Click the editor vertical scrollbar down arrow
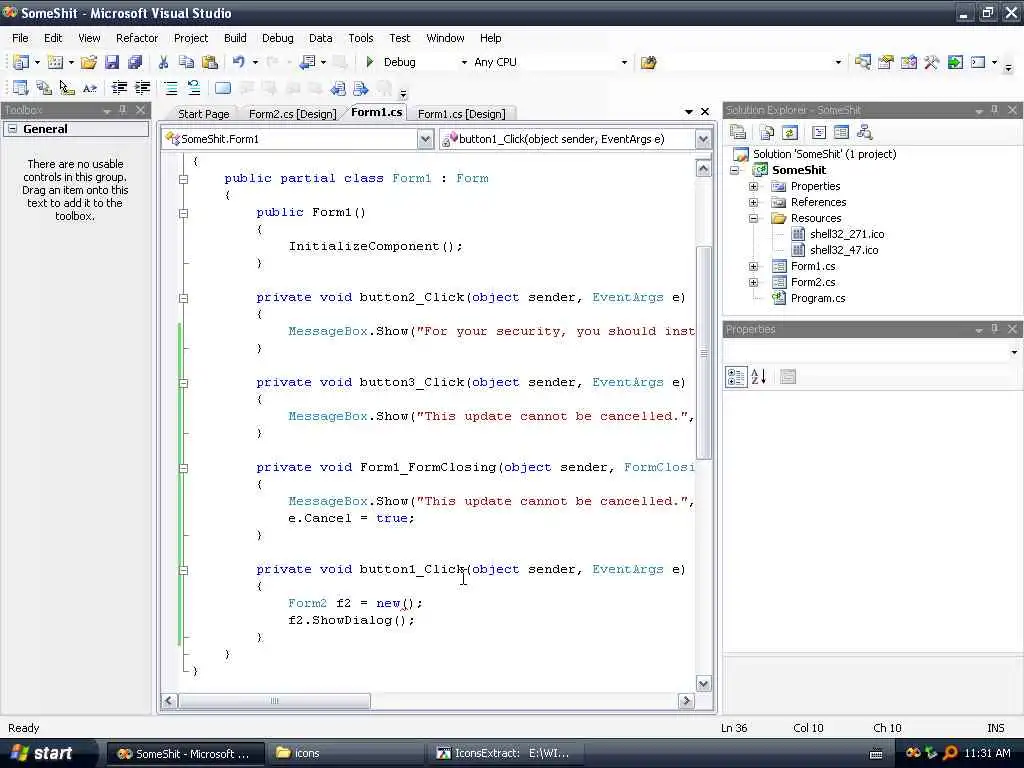This screenshot has width=1024, height=768. pos(703,684)
